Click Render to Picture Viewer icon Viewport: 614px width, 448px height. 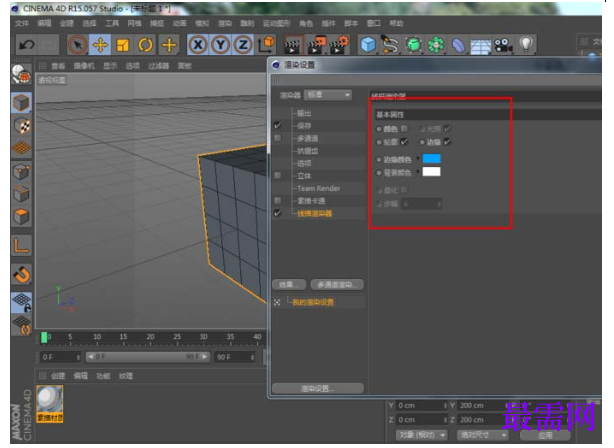[316, 45]
